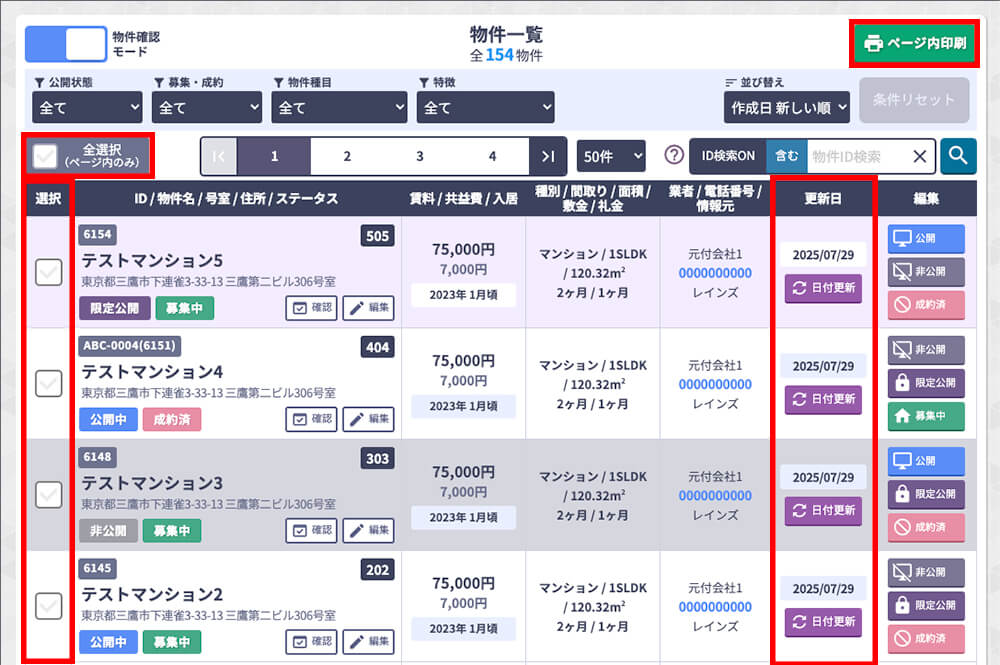This screenshot has width=1000, height=665.
Task: Click 日付更新 refresh button for テストマンション3
Action: (x=823, y=510)
